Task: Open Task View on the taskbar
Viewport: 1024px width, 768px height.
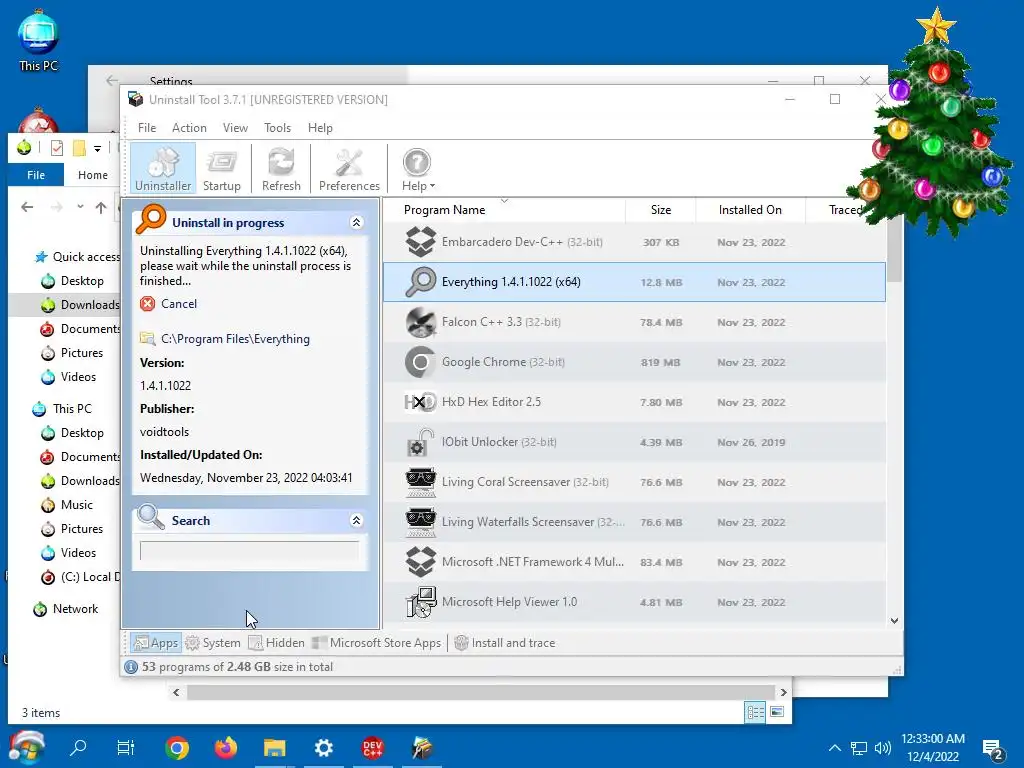Action: (125, 748)
